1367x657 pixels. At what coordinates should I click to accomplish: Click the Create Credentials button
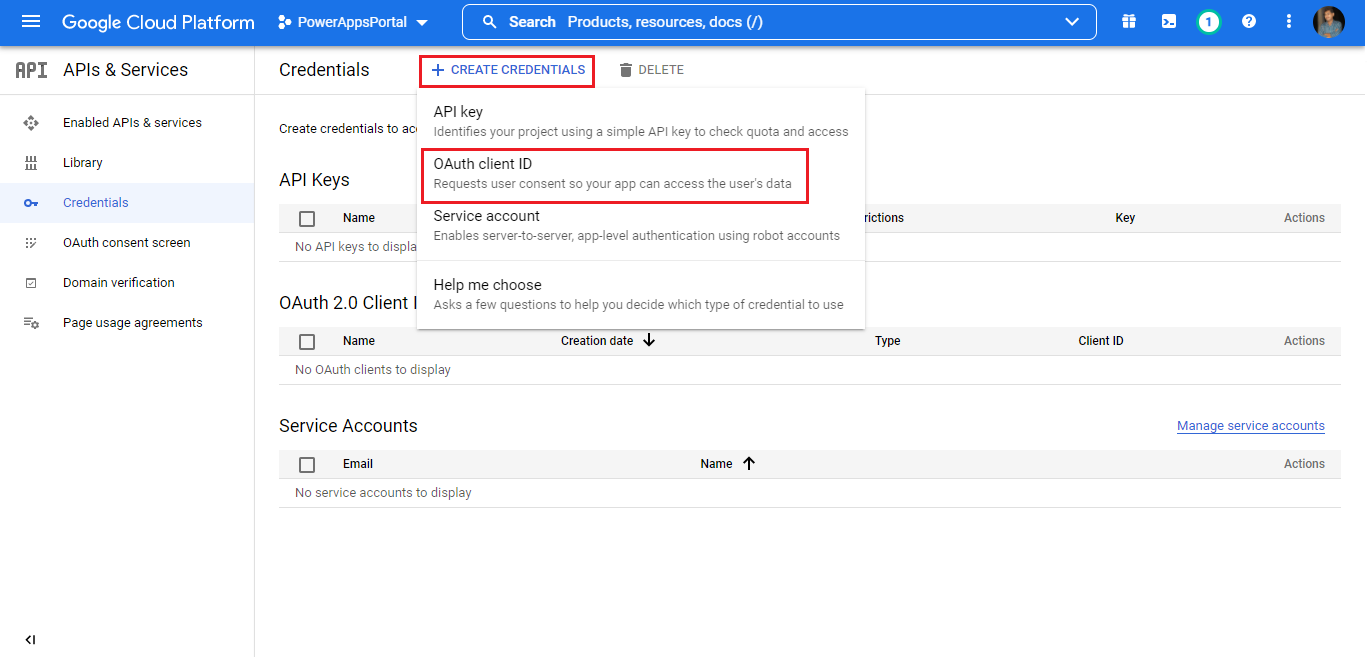click(508, 70)
